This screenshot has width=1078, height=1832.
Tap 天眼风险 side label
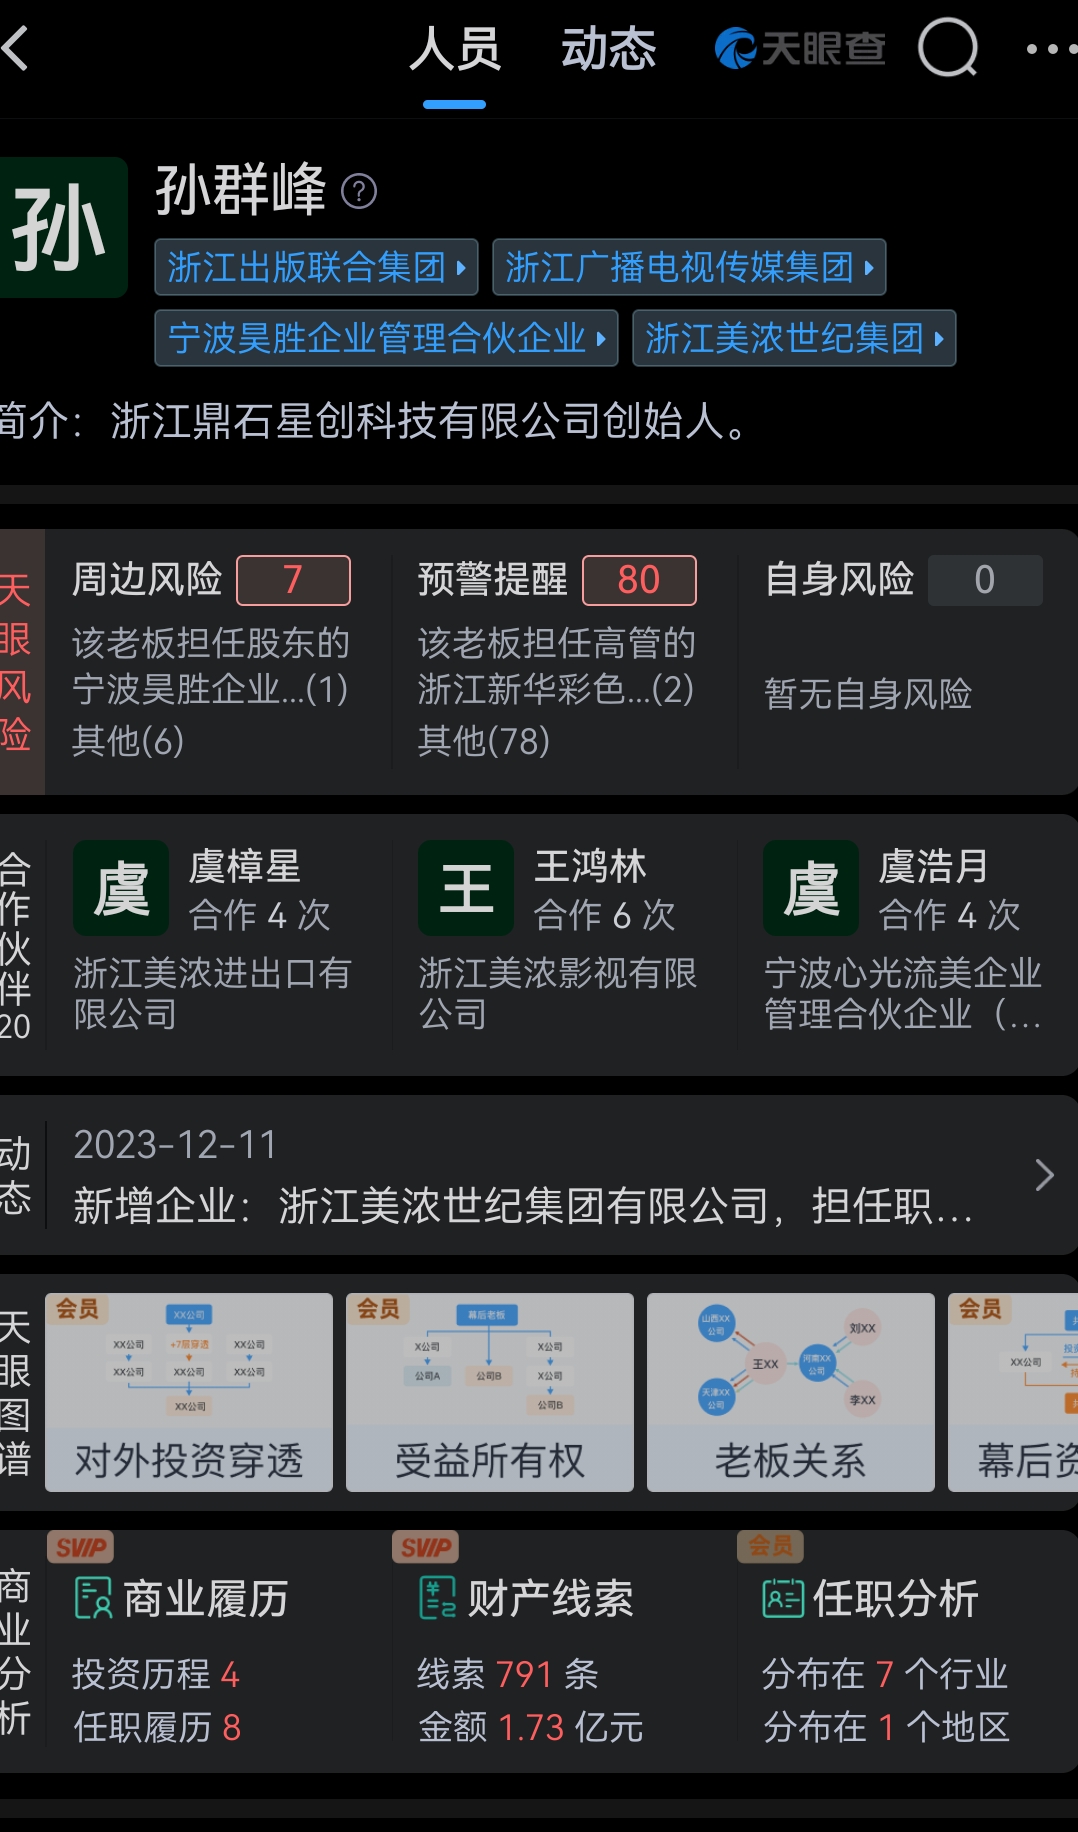pyautogui.click(x=18, y=662)
